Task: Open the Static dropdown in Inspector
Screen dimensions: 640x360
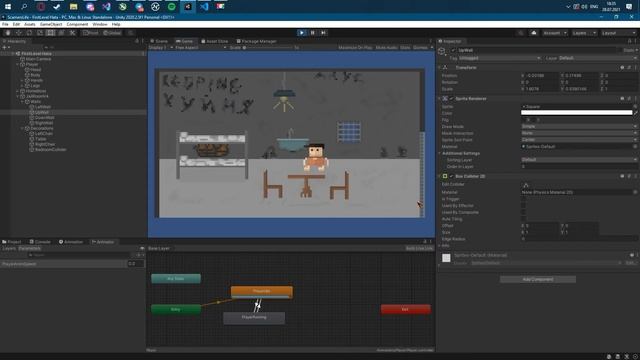Action: click(x=630, y=50)
